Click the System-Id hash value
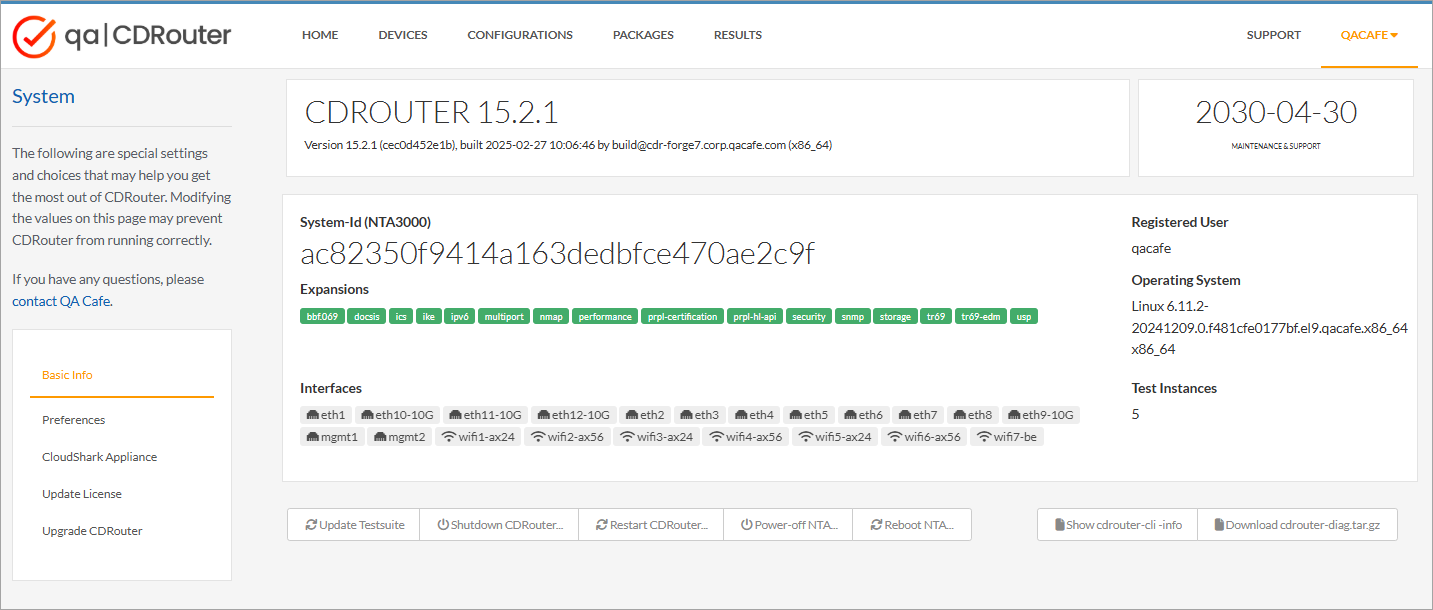This screenshot has height=610, width=1433. tap(557, 254)
